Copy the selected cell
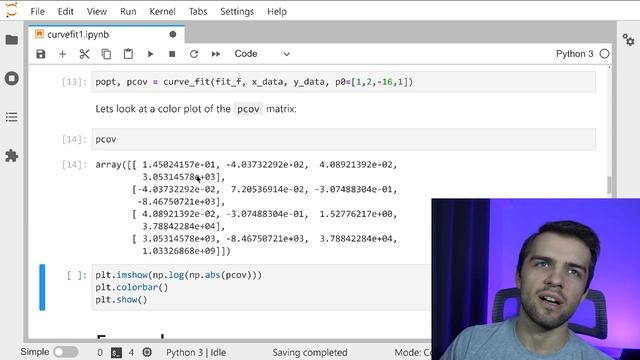 [106, 54]
